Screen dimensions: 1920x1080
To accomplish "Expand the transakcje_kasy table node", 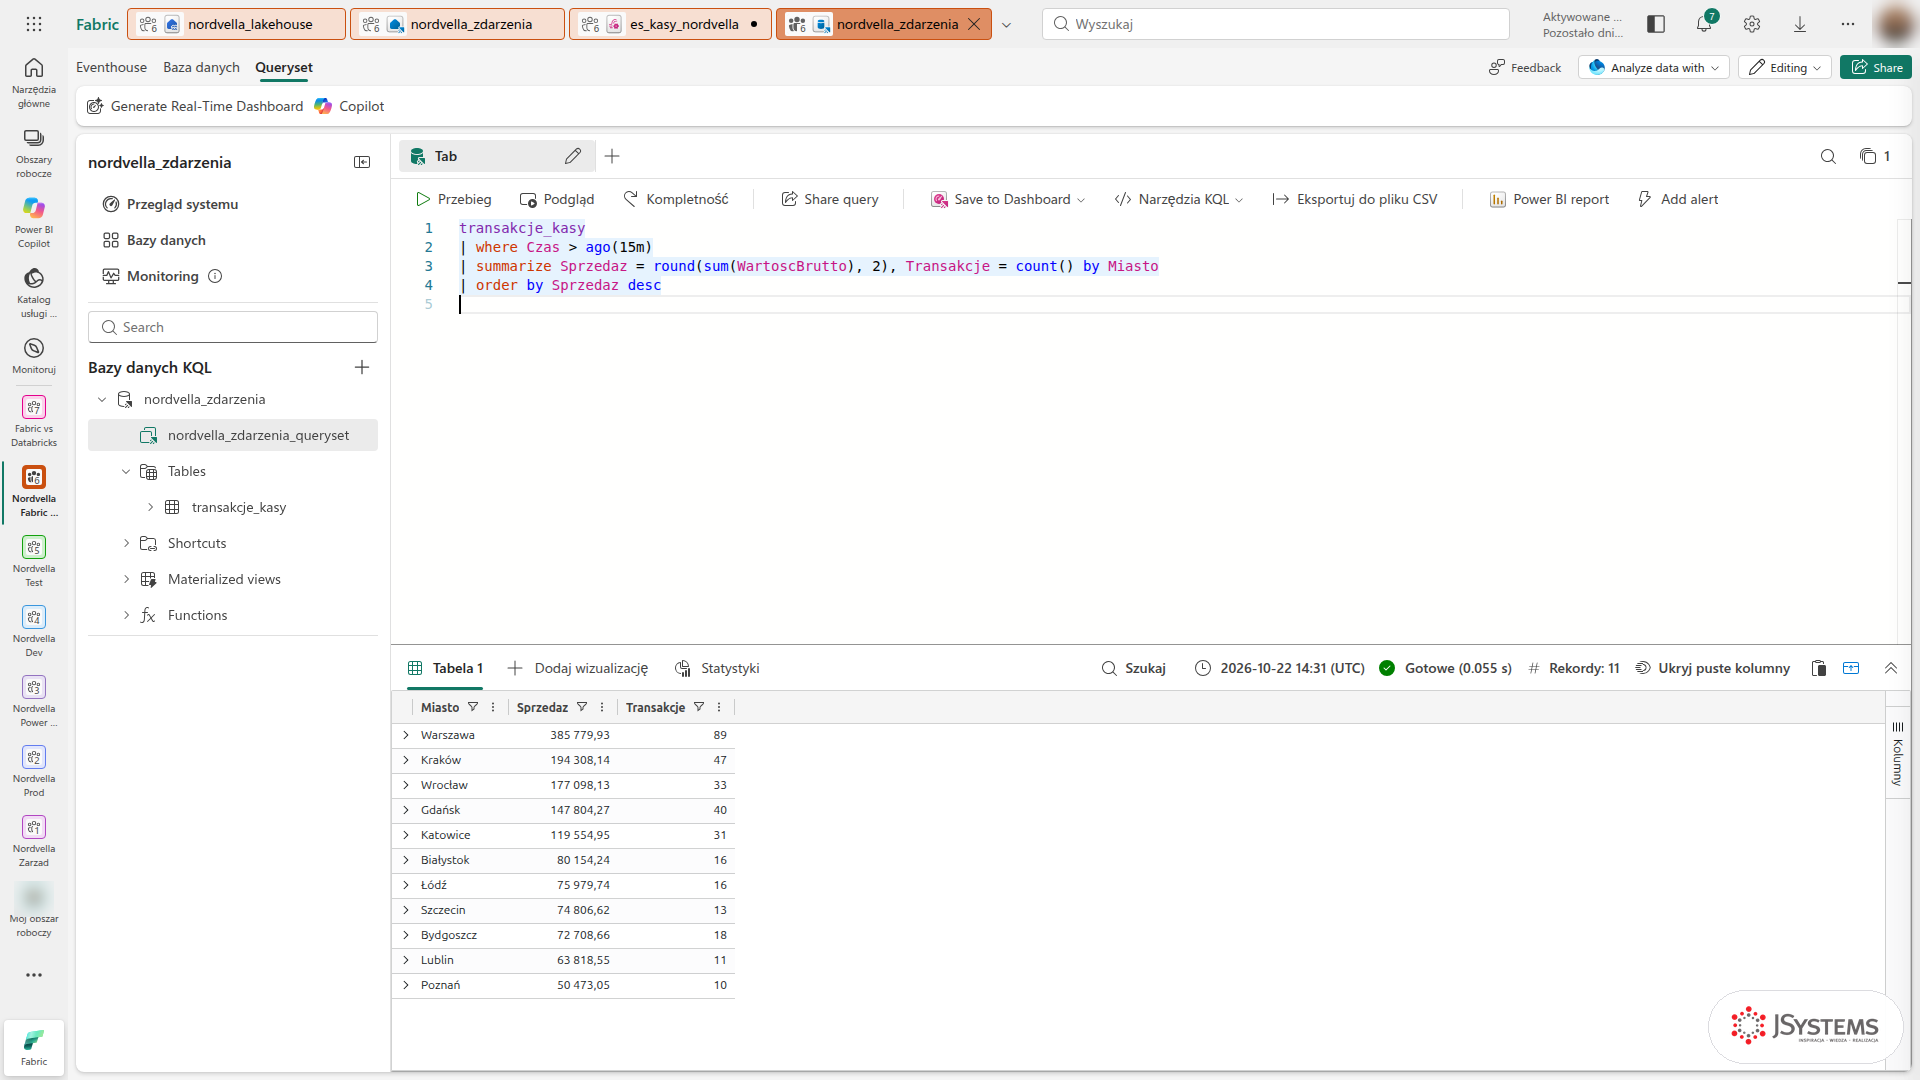I will [150, 507].
